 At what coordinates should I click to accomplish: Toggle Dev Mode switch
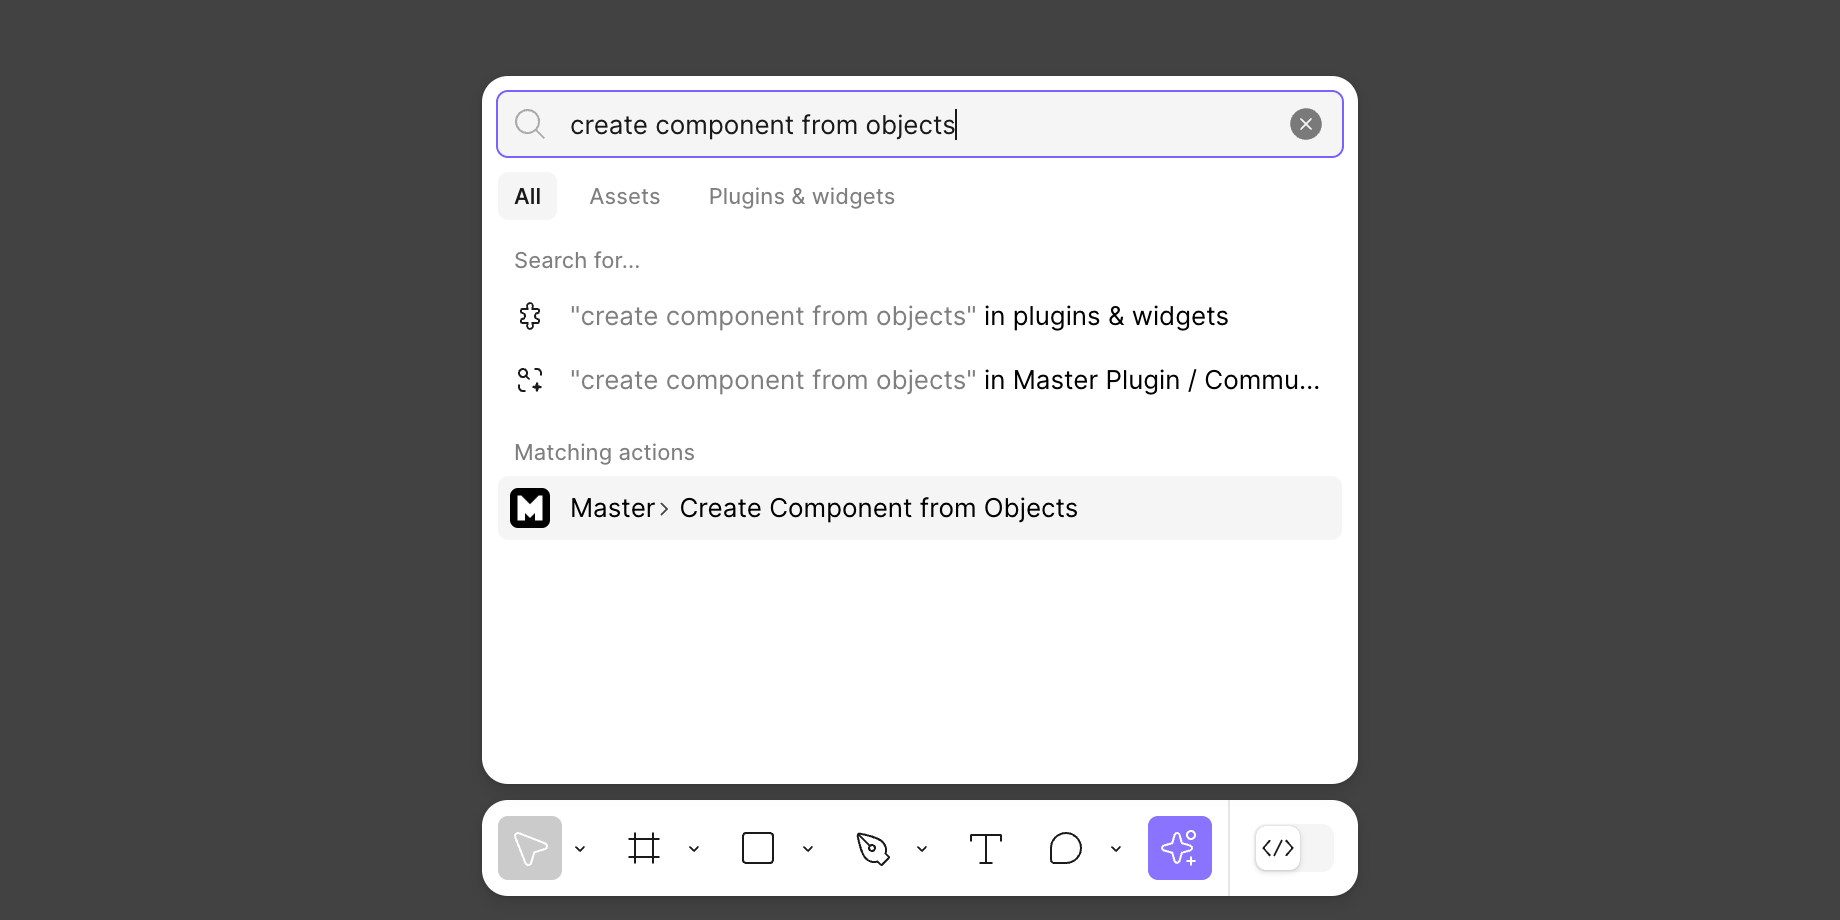click(1294, 848)
